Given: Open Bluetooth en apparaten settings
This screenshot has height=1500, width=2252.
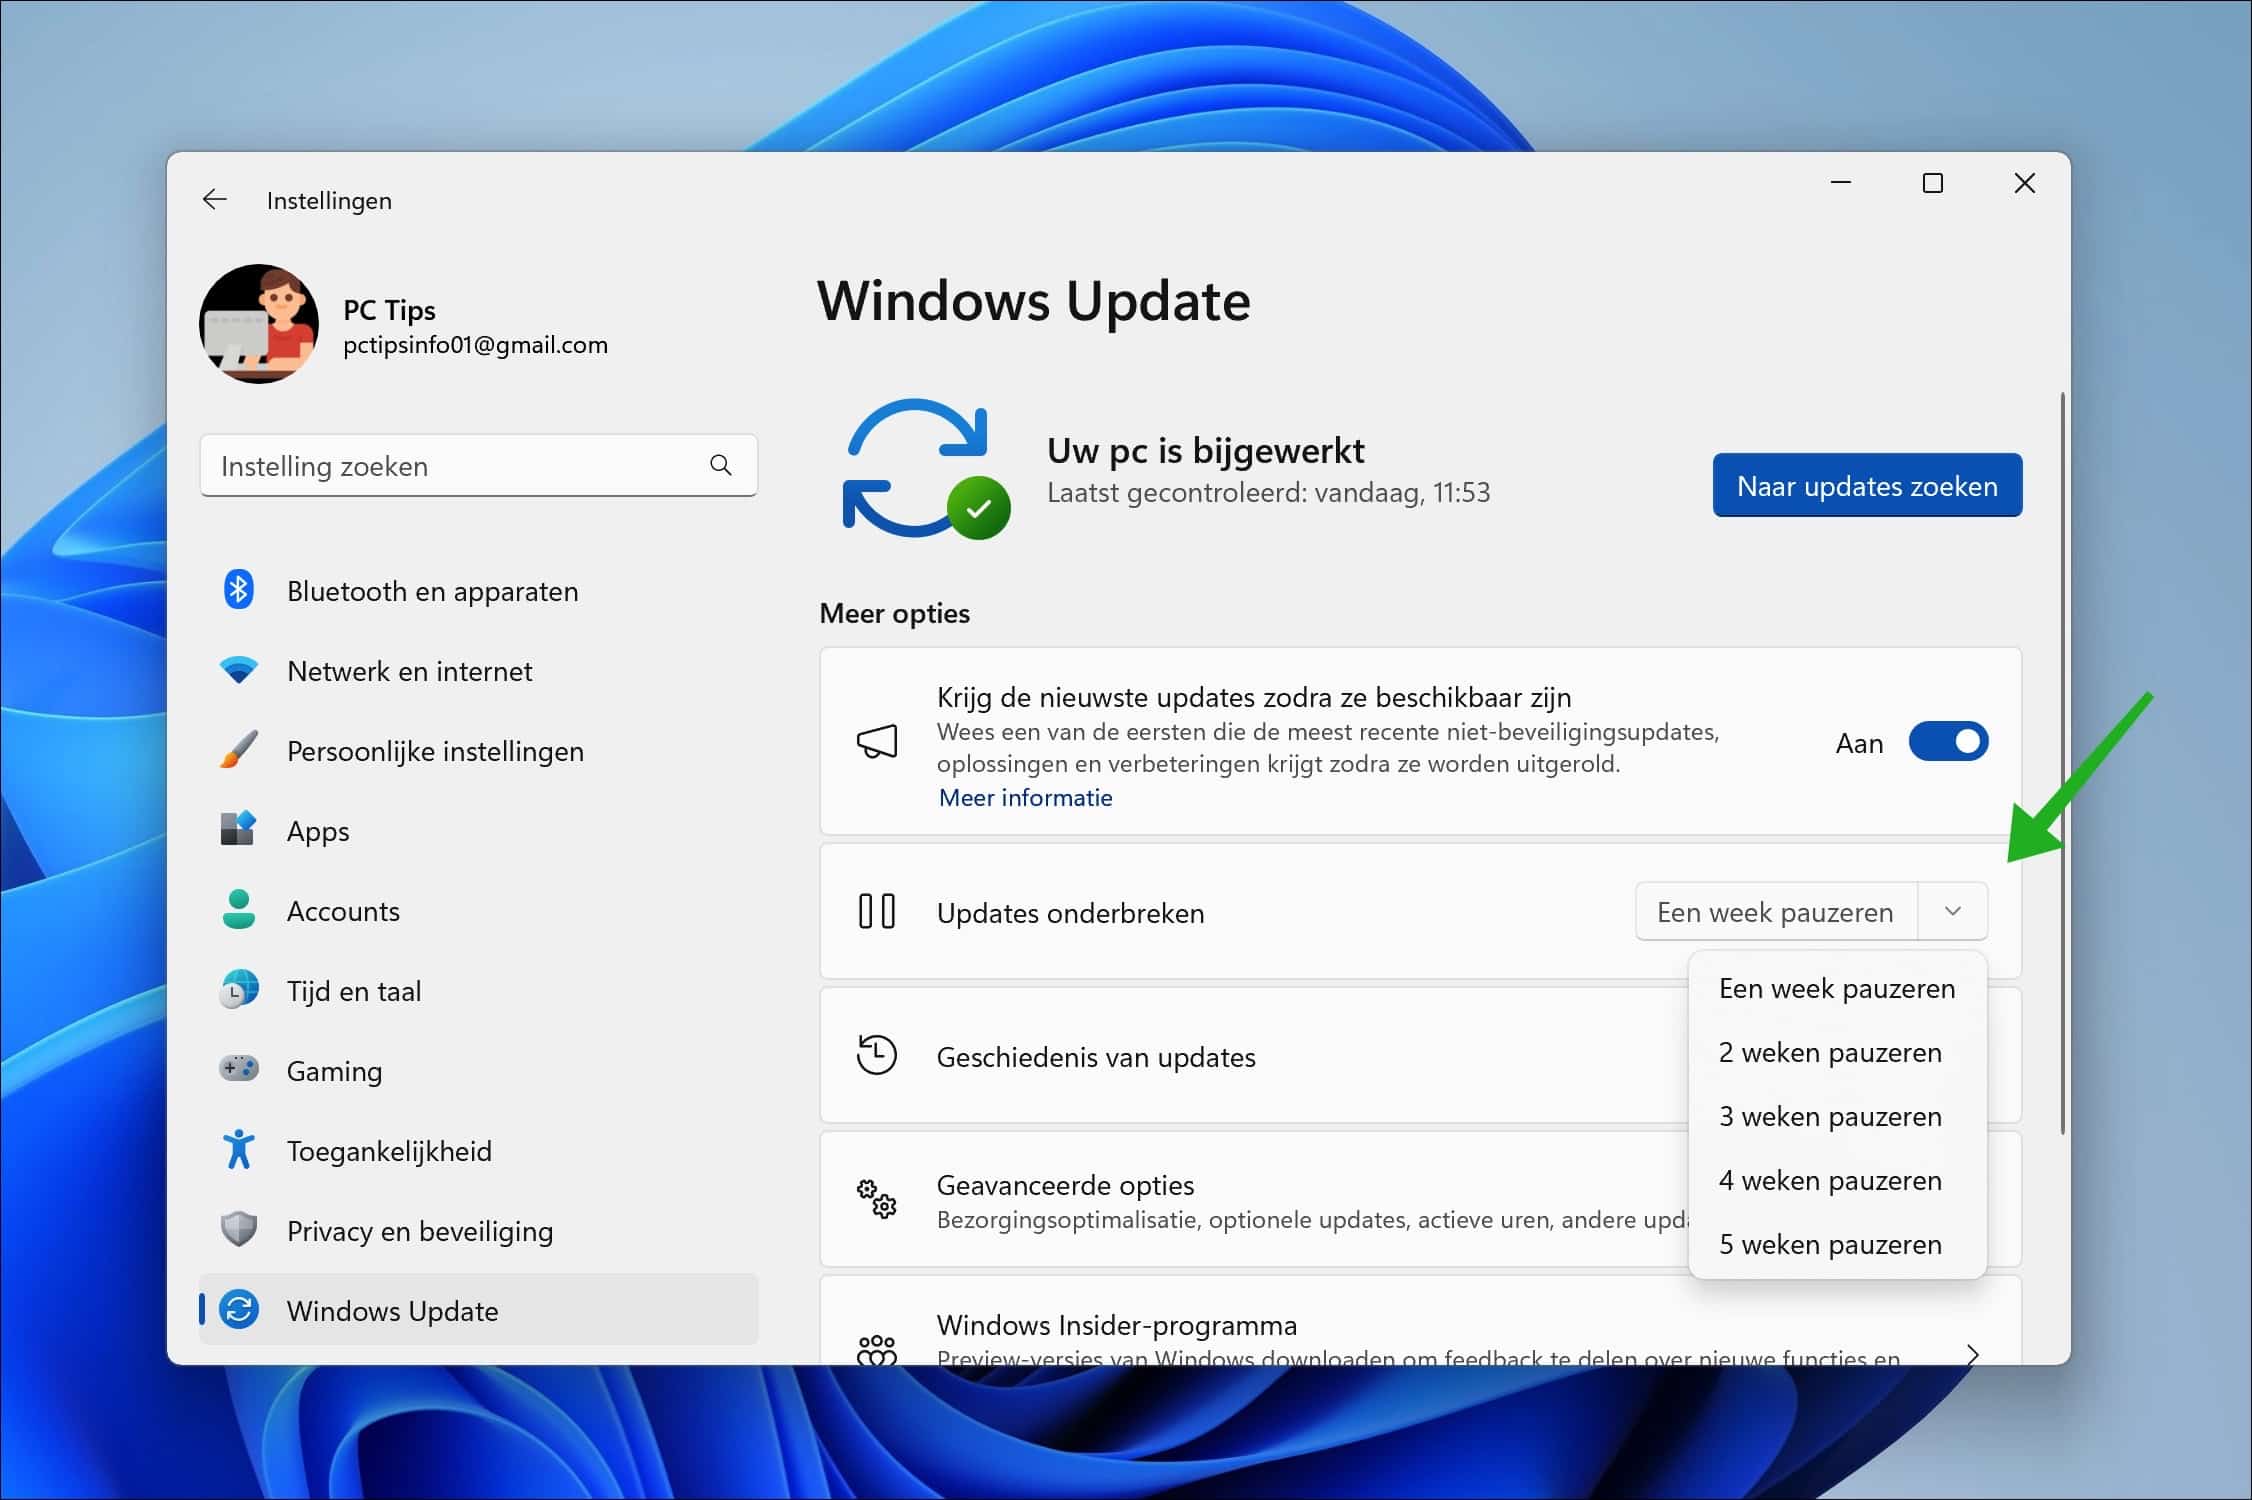Looking at the screenshot, I should pyautogui.click(x=478, y=591).
